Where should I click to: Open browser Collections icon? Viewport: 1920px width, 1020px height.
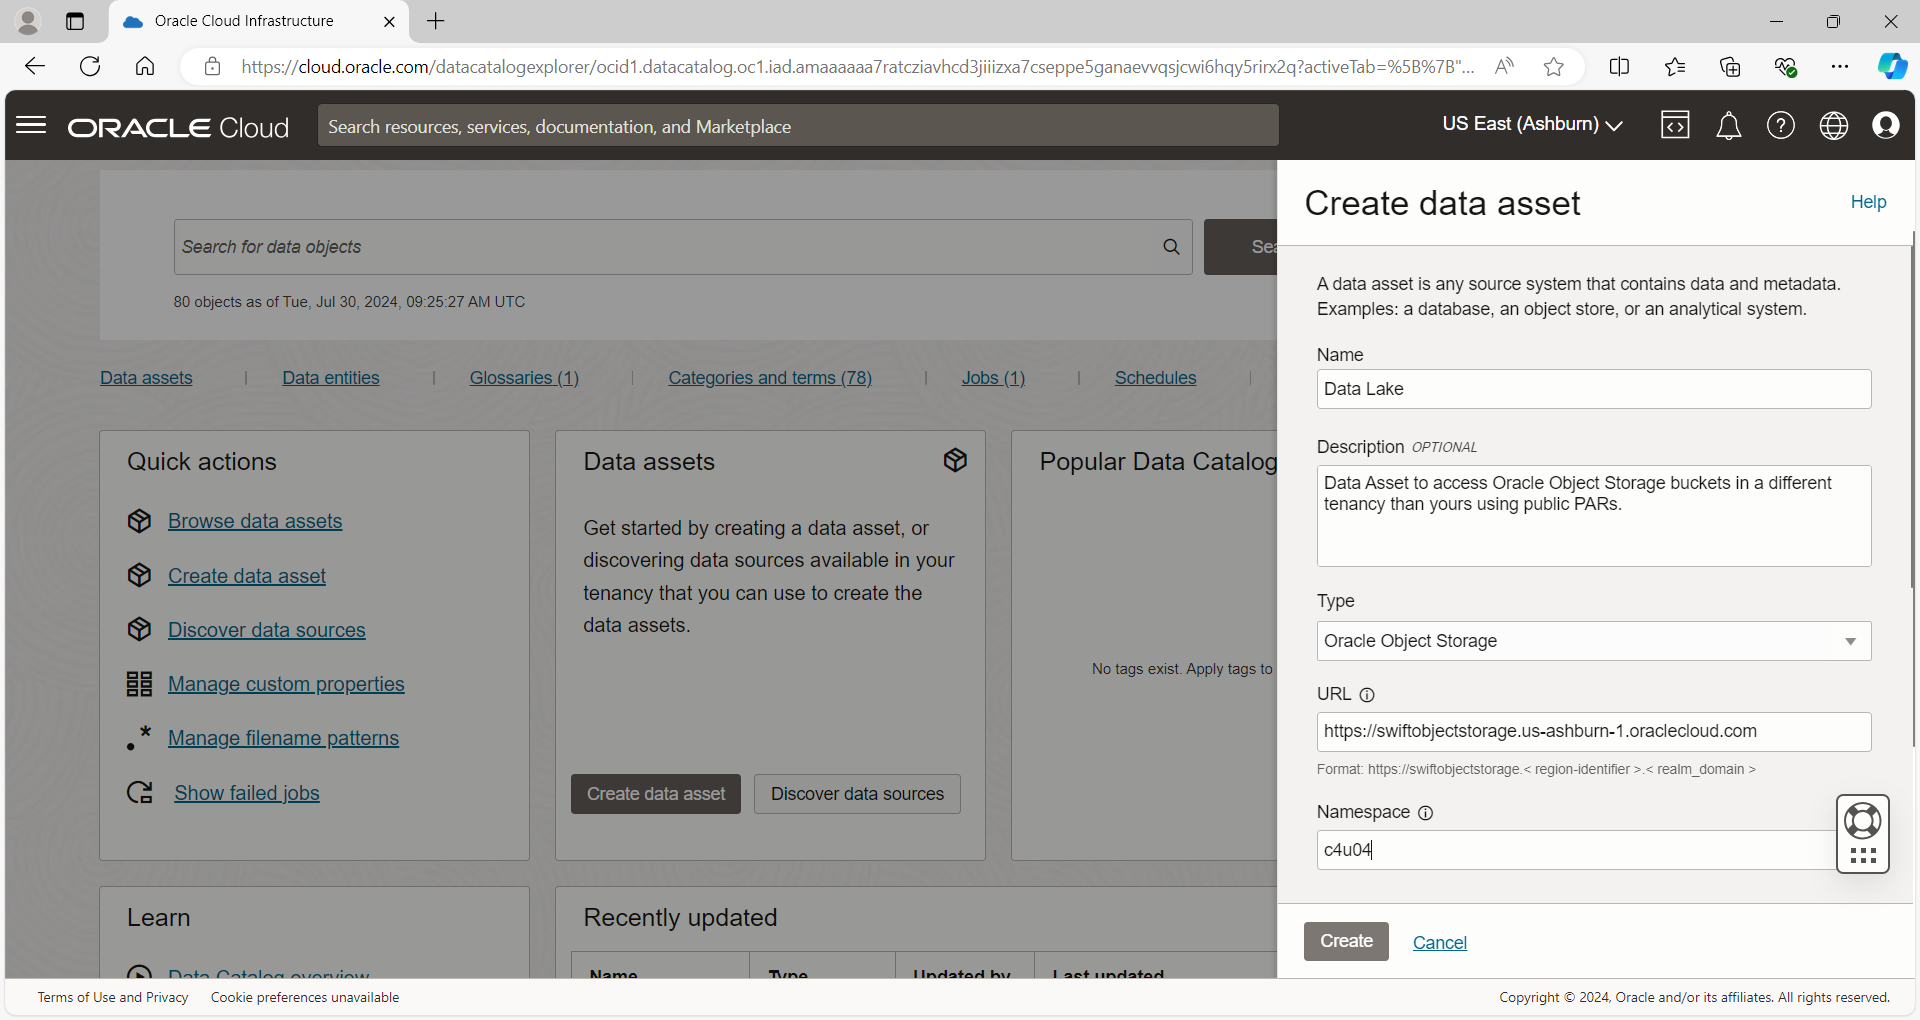point(1730,67)
